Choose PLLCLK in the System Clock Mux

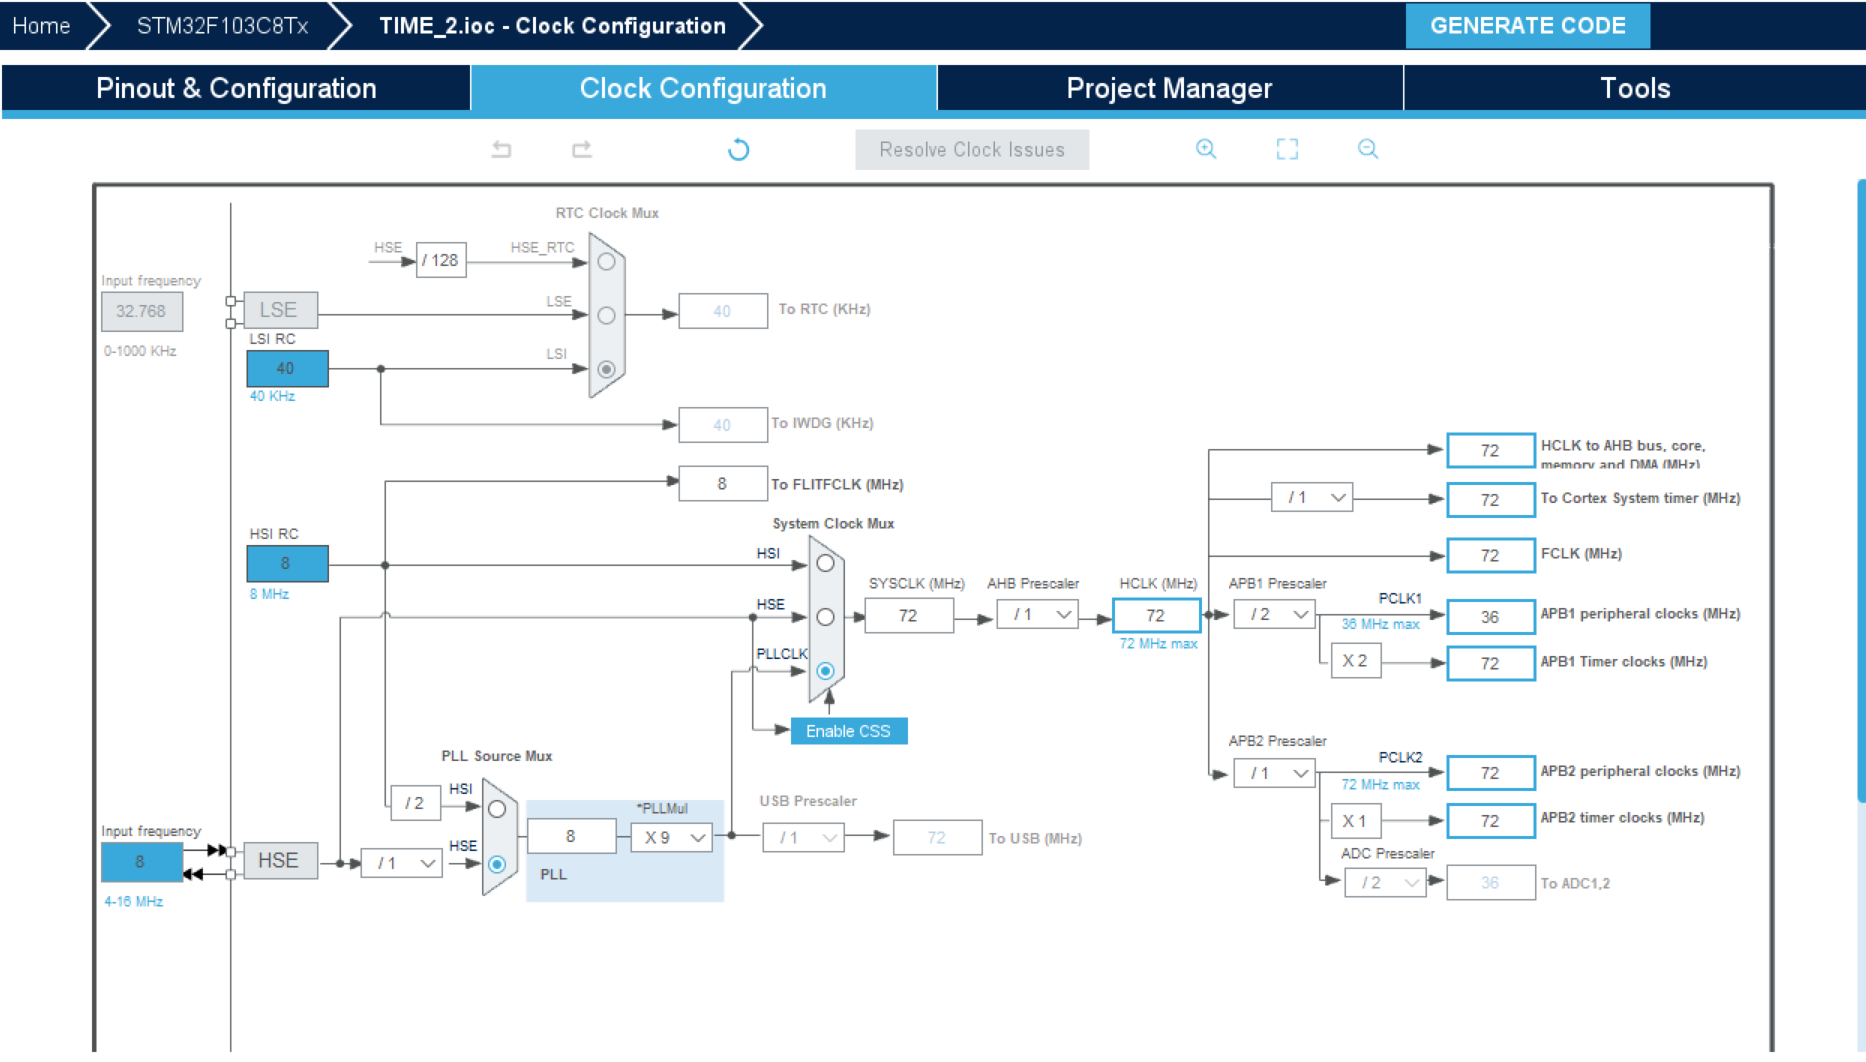click(x=825, y=671)
